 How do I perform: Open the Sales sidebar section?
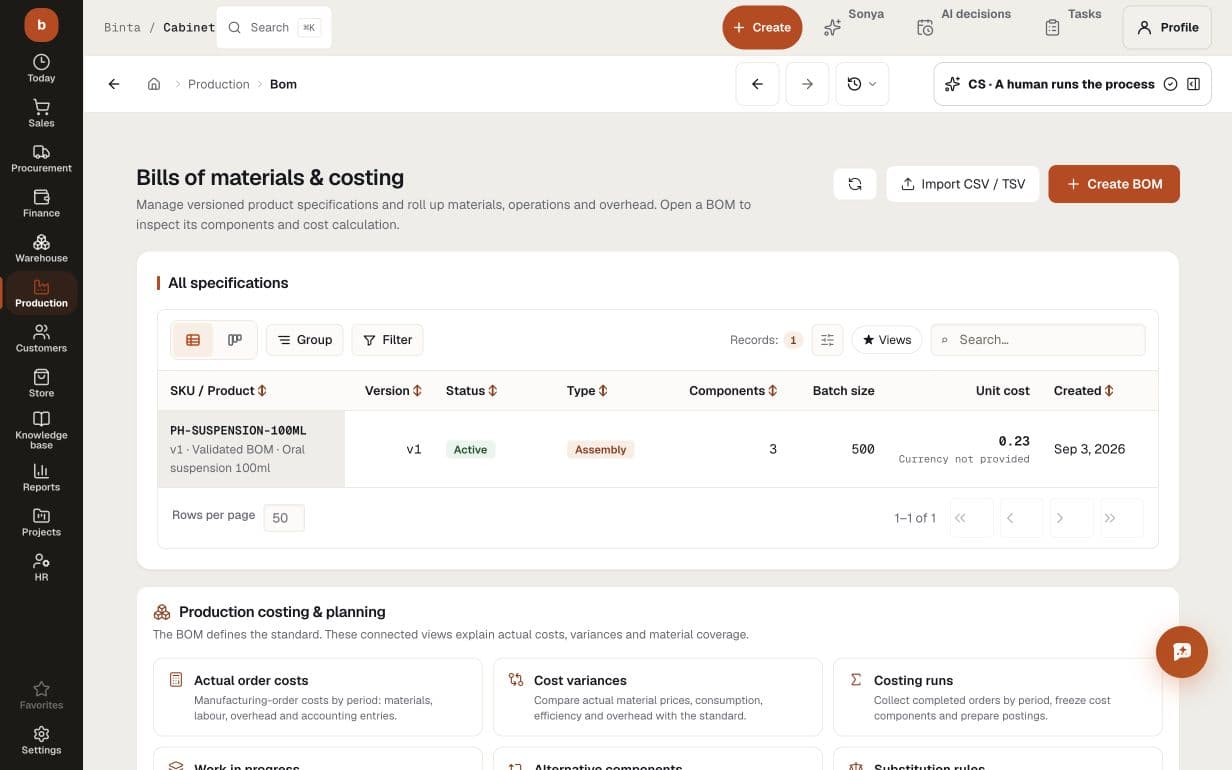point(41,113)
